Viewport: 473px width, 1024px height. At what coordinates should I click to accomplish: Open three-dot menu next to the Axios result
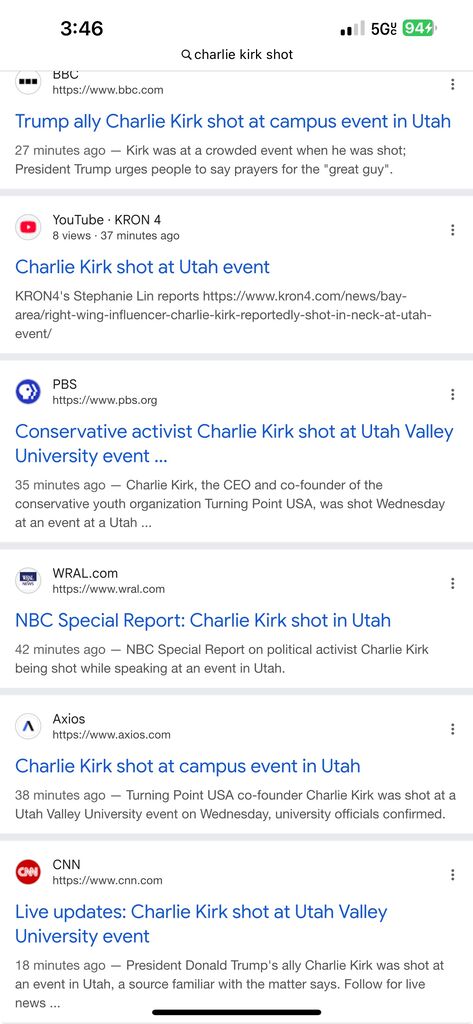tap(452, 729)
